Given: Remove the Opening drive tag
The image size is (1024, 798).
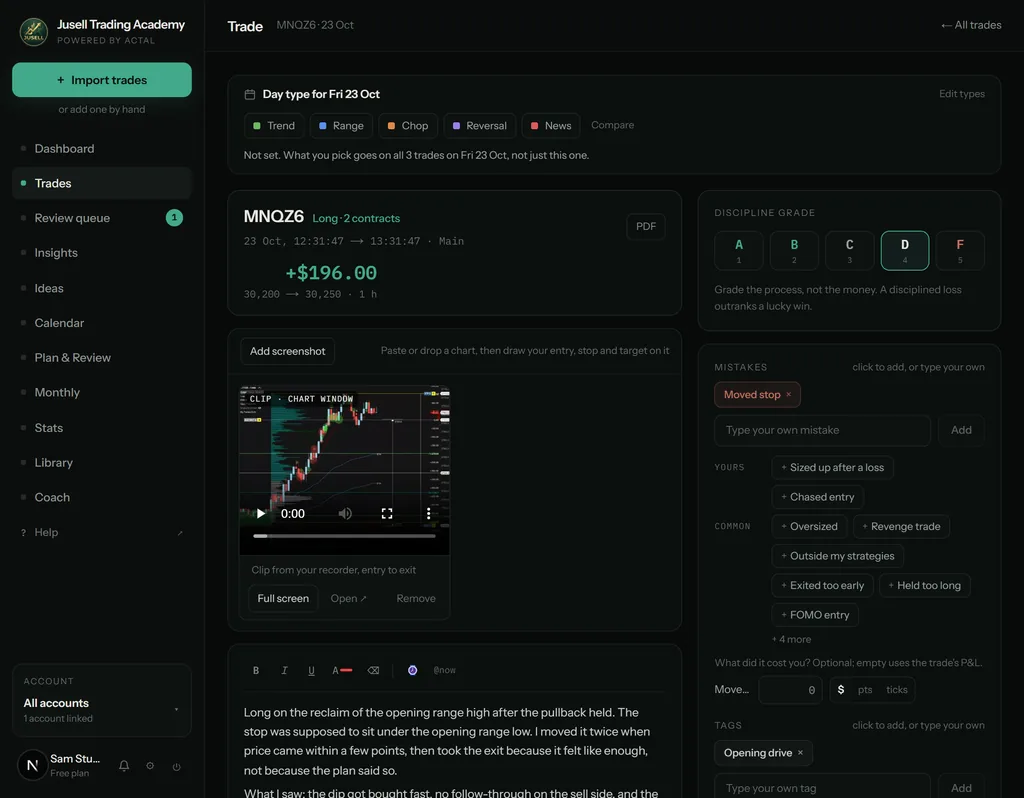Looking at the screenshot, I should (800, 752).
